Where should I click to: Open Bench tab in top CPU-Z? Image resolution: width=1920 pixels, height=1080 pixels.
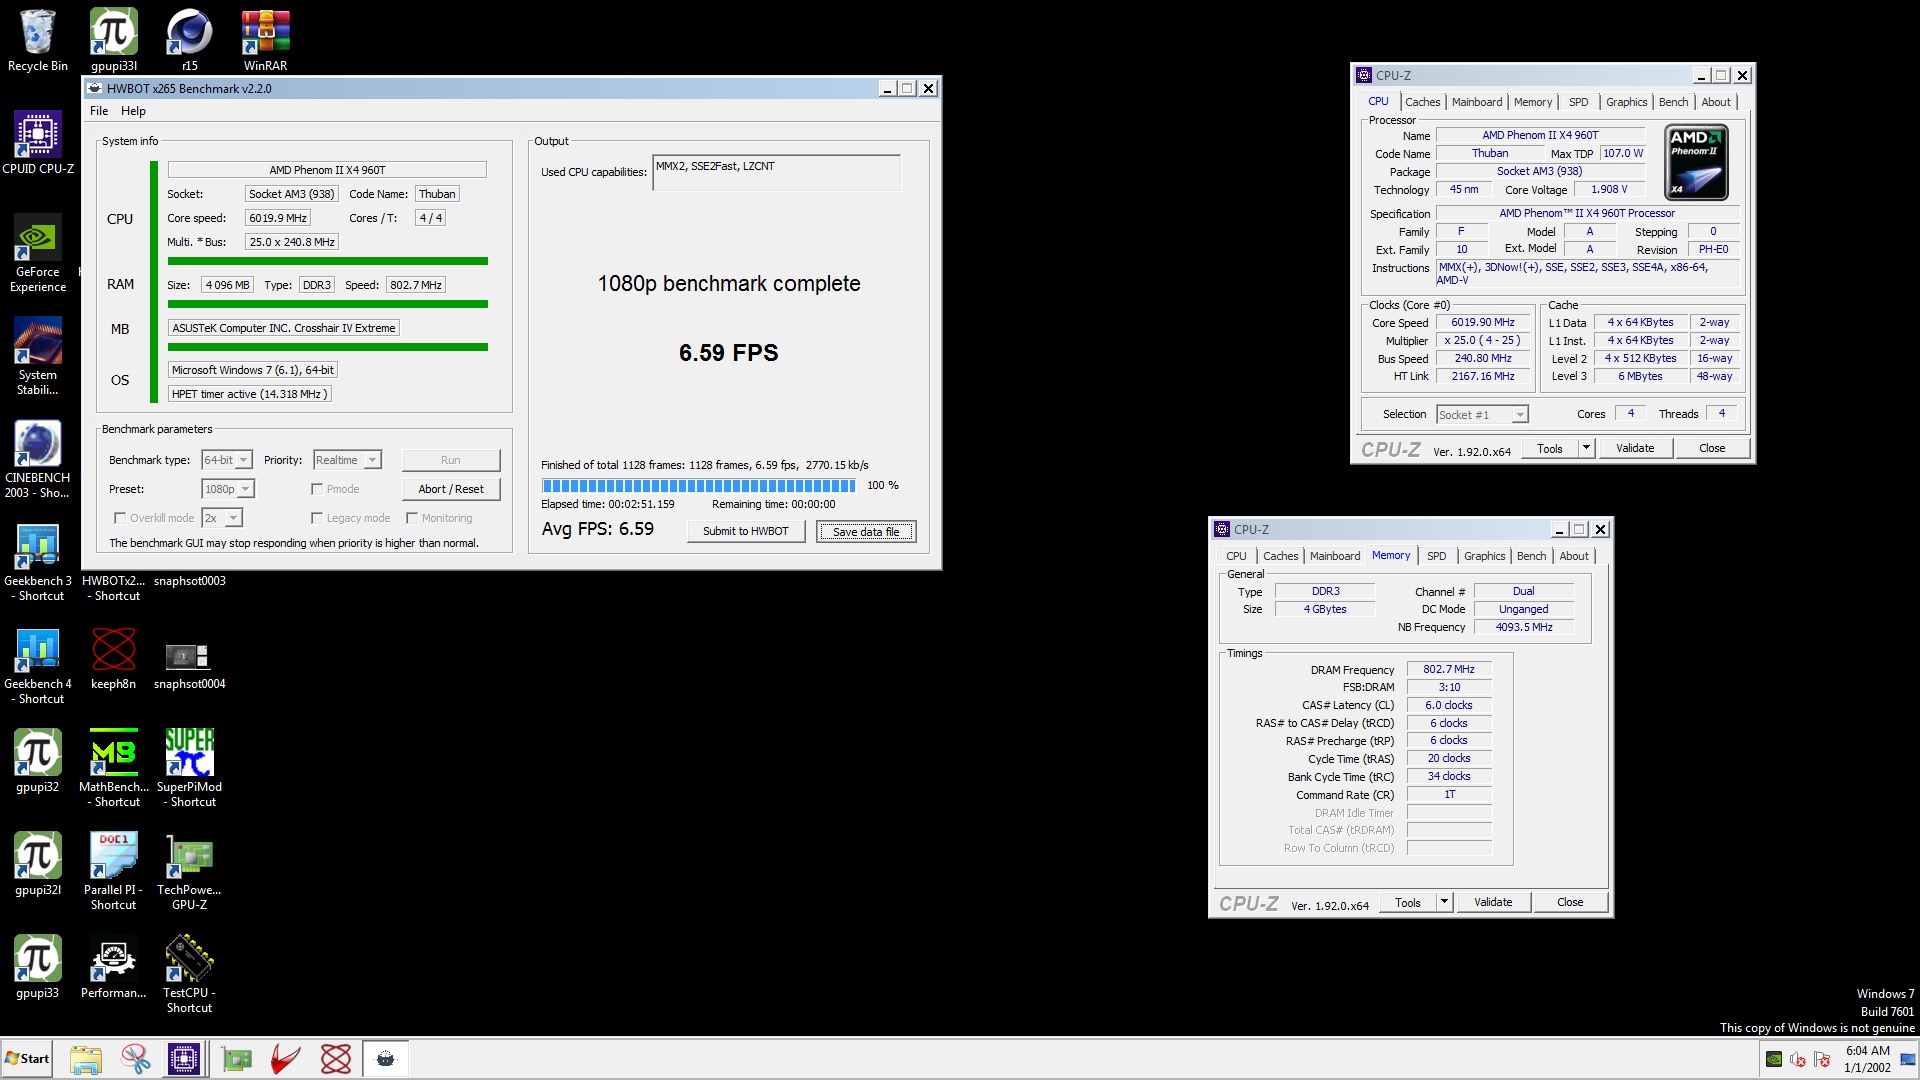[1673, 102]
